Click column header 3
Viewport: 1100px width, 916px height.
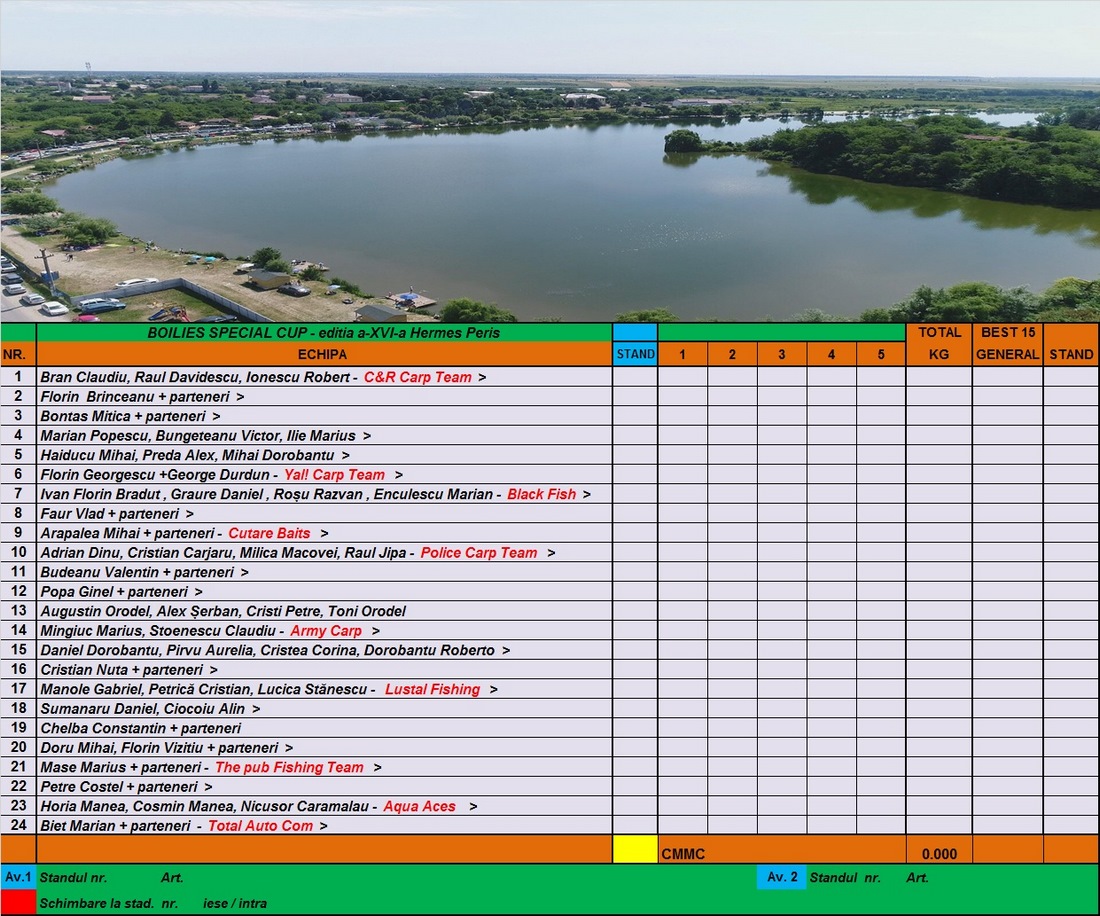point(782,354)
